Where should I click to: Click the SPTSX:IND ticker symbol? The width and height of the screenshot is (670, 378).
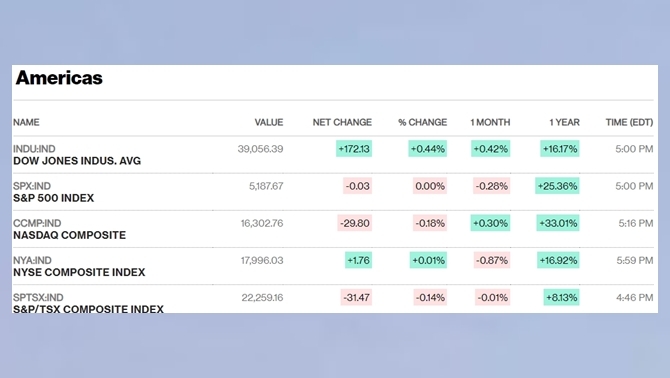[x=38, y=297]
